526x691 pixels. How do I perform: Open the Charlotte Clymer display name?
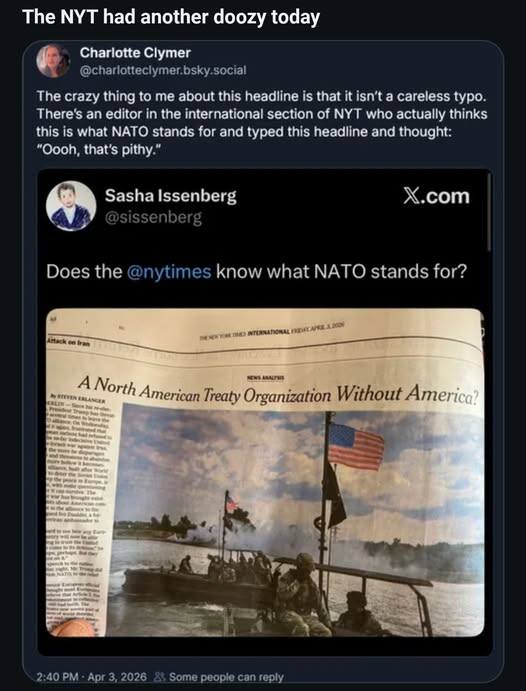coord(135,53)
